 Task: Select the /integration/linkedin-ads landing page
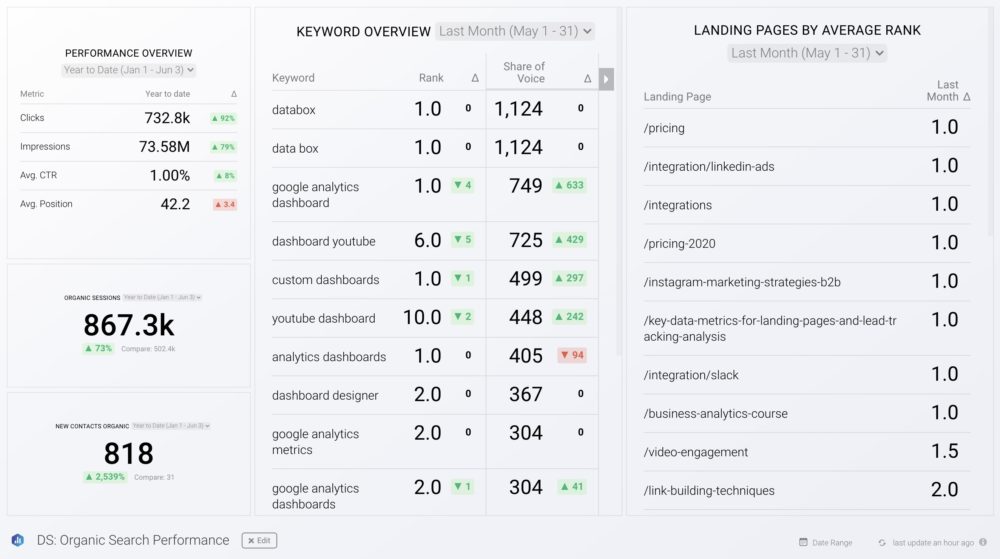click(709, 166)
